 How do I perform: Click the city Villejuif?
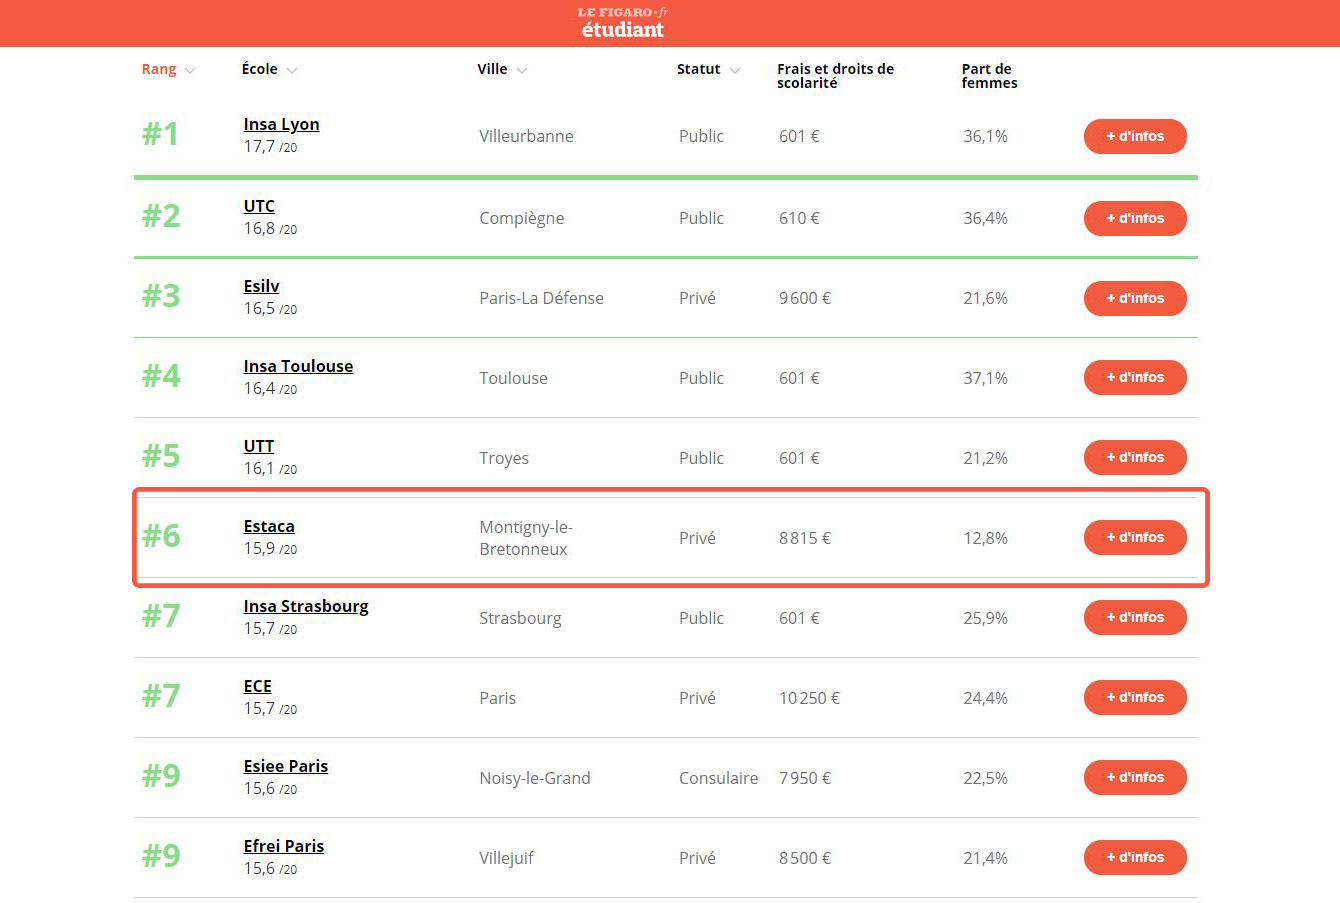pos(506,858)
